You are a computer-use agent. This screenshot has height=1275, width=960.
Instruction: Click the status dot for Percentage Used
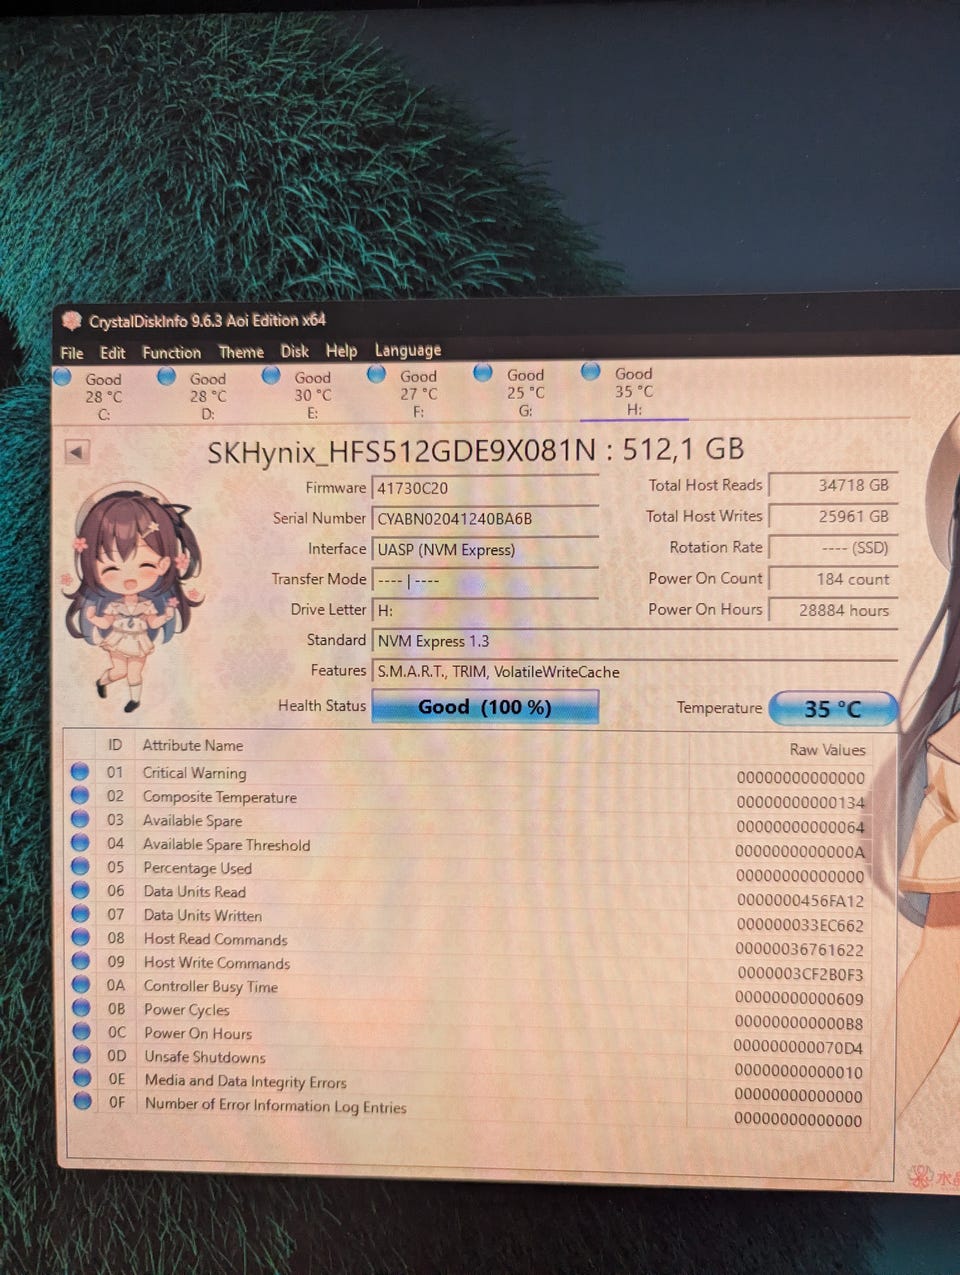pyautogui.click(x=80, y=866)
